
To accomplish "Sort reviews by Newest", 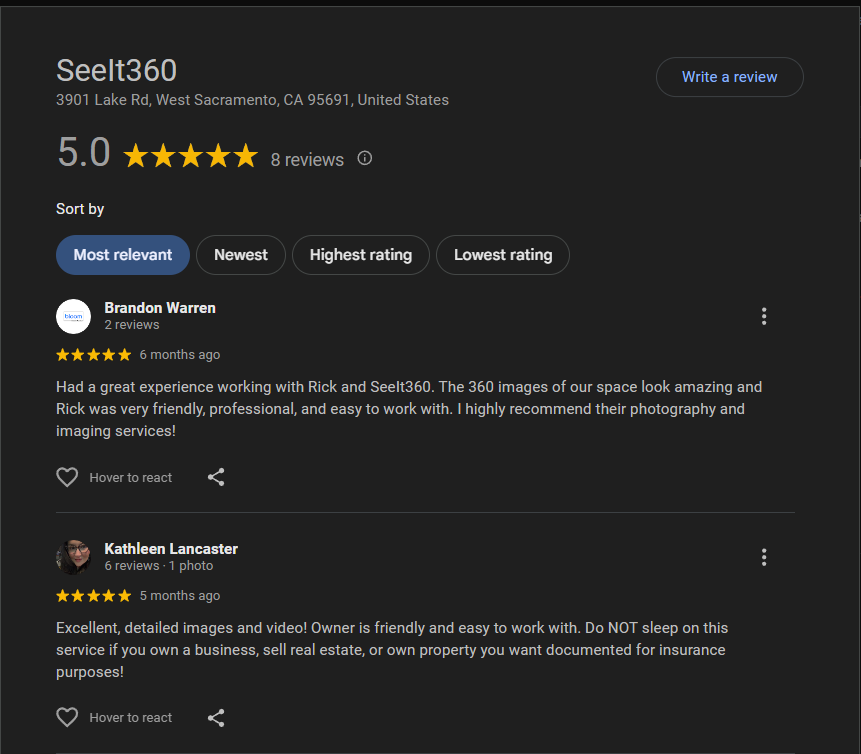I will pos(240,255).
